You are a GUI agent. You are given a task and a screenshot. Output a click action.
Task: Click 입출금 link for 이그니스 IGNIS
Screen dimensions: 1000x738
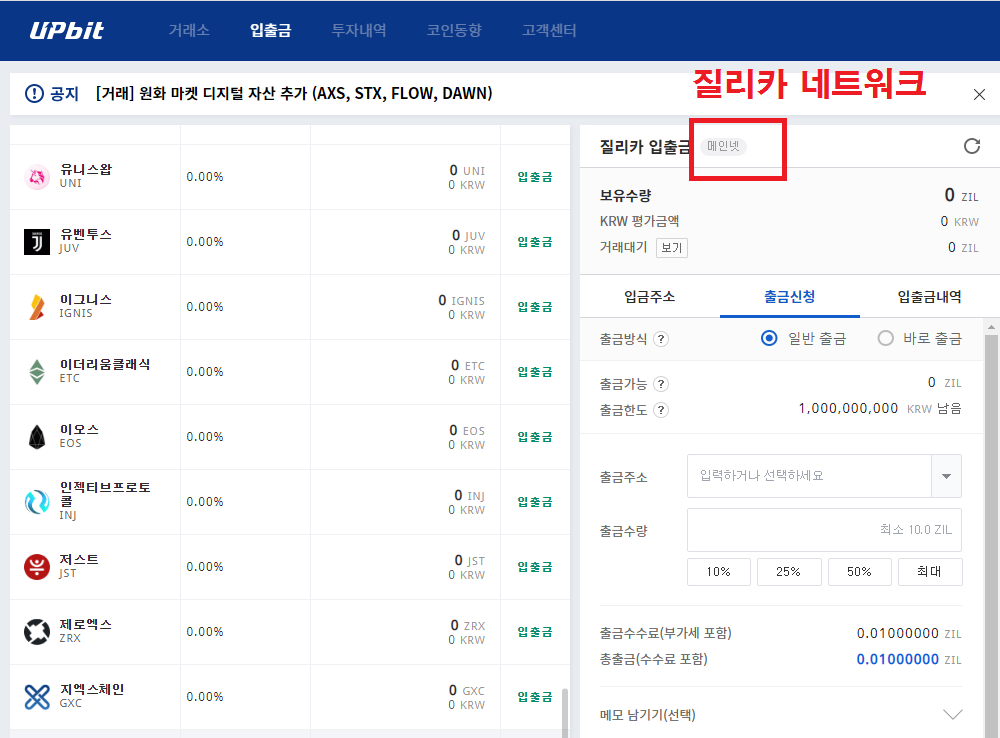click(534, 307)
